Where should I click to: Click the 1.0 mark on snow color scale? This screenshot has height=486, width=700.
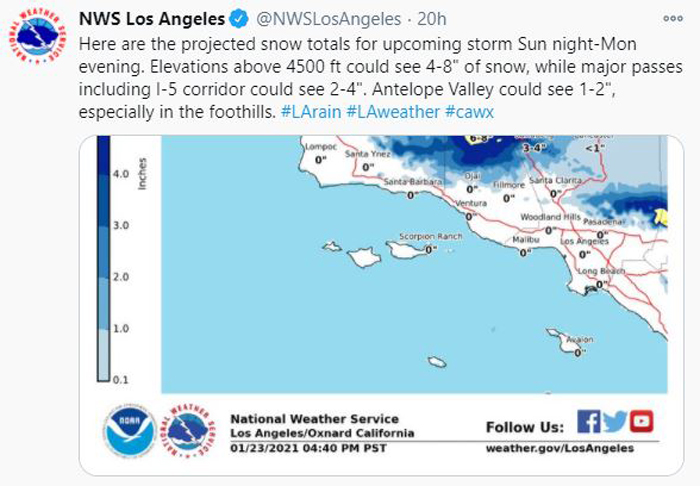tap(121, 328)
